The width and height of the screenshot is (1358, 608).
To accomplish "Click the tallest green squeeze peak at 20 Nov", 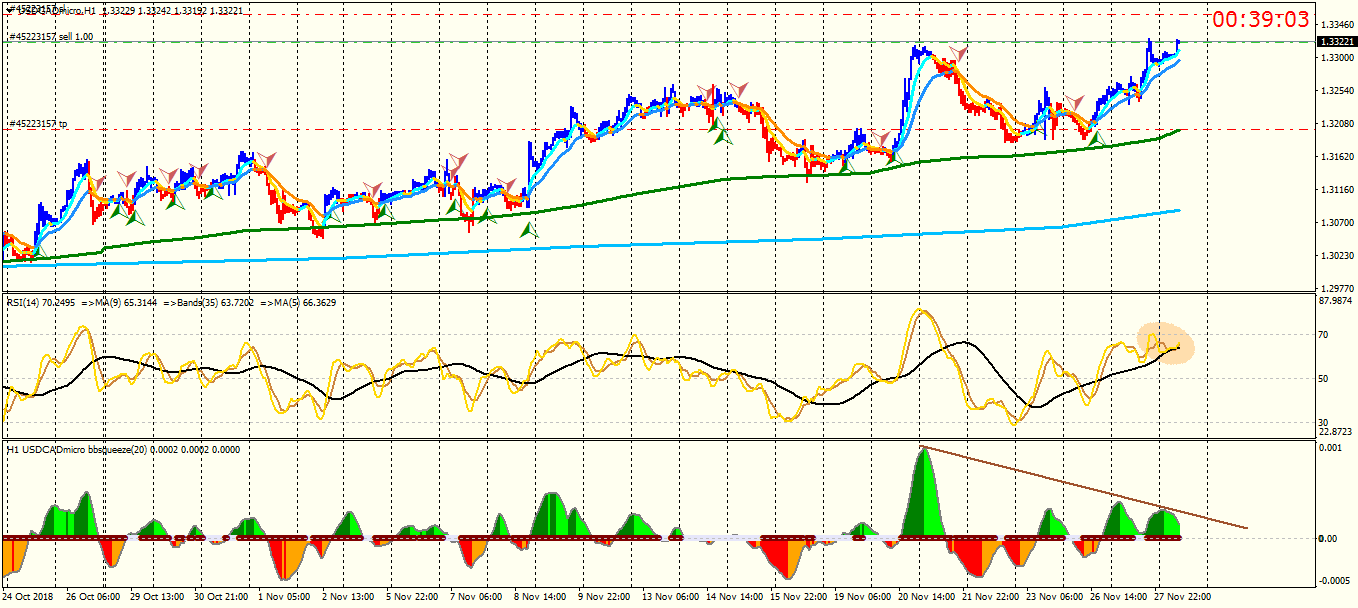I will (925, 492).
